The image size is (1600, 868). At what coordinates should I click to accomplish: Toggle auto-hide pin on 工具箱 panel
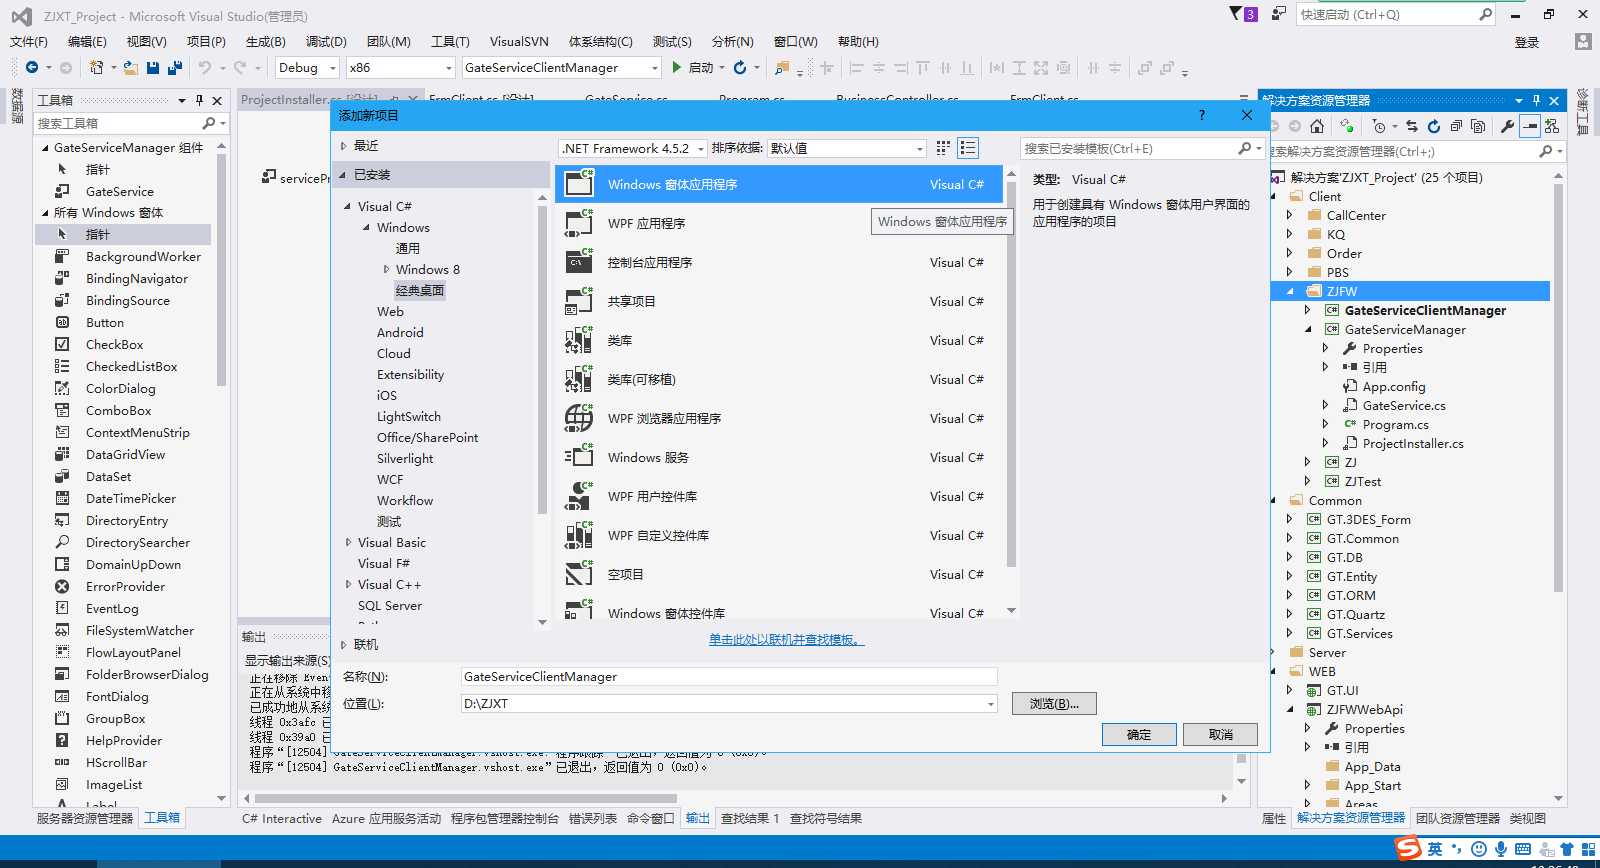click(200, 100)
